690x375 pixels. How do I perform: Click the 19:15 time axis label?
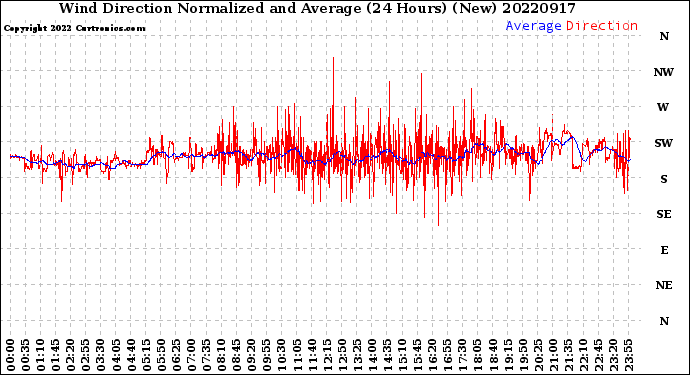(508, 355)
